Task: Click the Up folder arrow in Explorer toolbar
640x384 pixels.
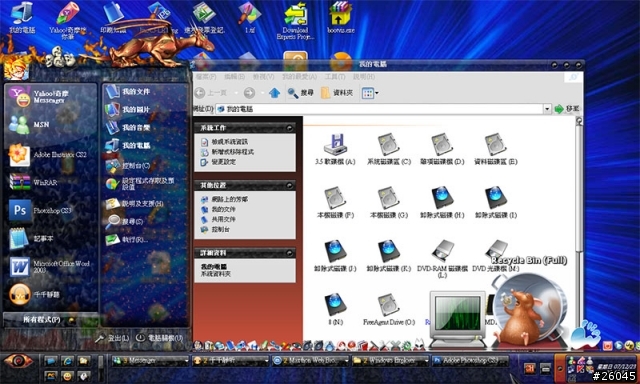Action: pos(275,93)
